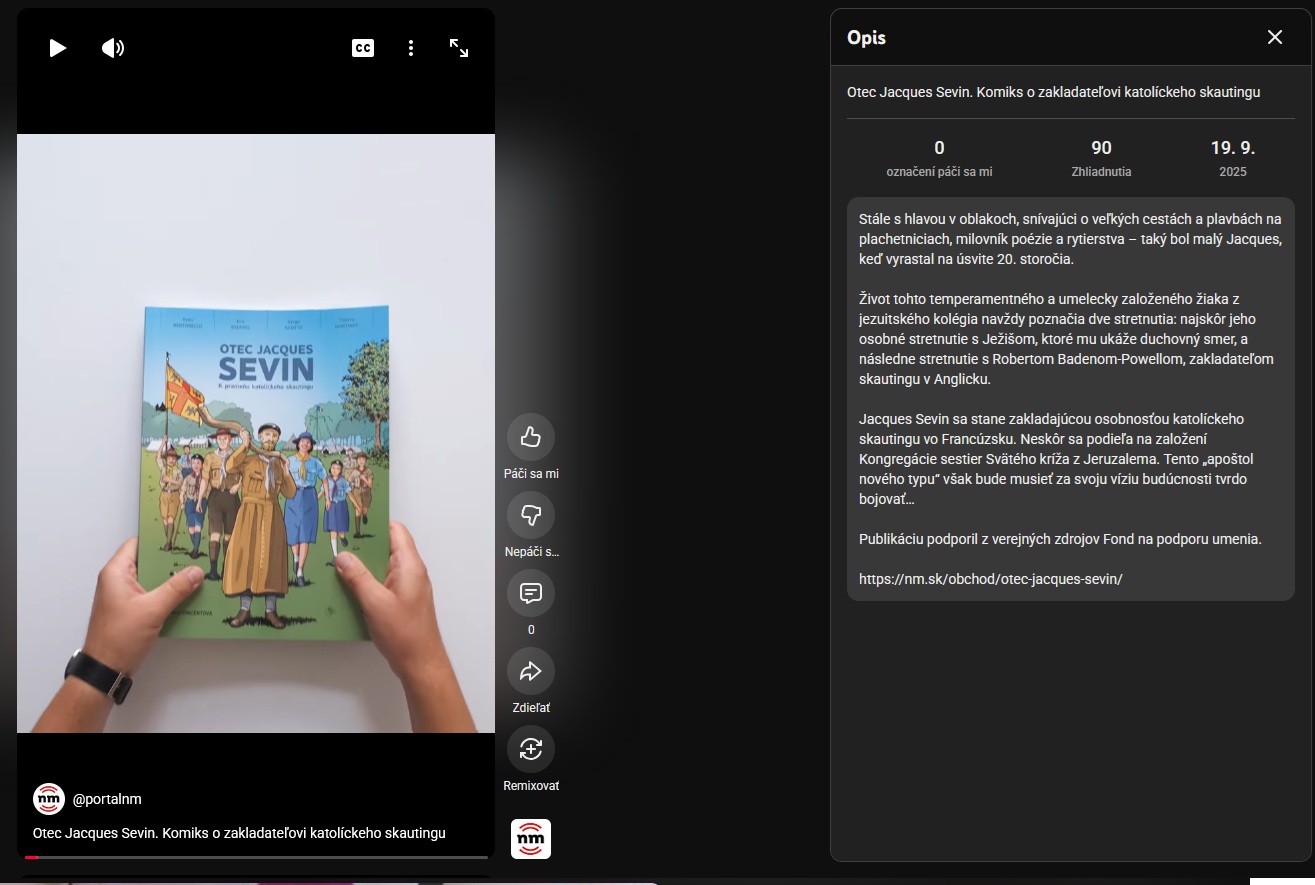Open the nm.sk obchod link in description

point(990,579)
